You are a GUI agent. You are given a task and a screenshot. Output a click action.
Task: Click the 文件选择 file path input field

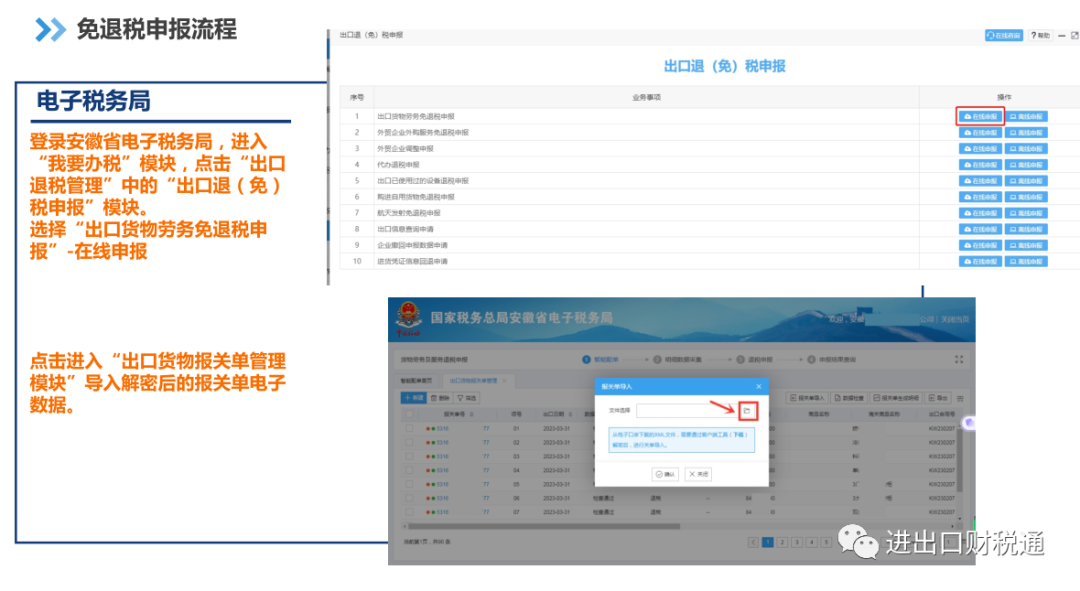pyautogui.click(x=687, y=411)
